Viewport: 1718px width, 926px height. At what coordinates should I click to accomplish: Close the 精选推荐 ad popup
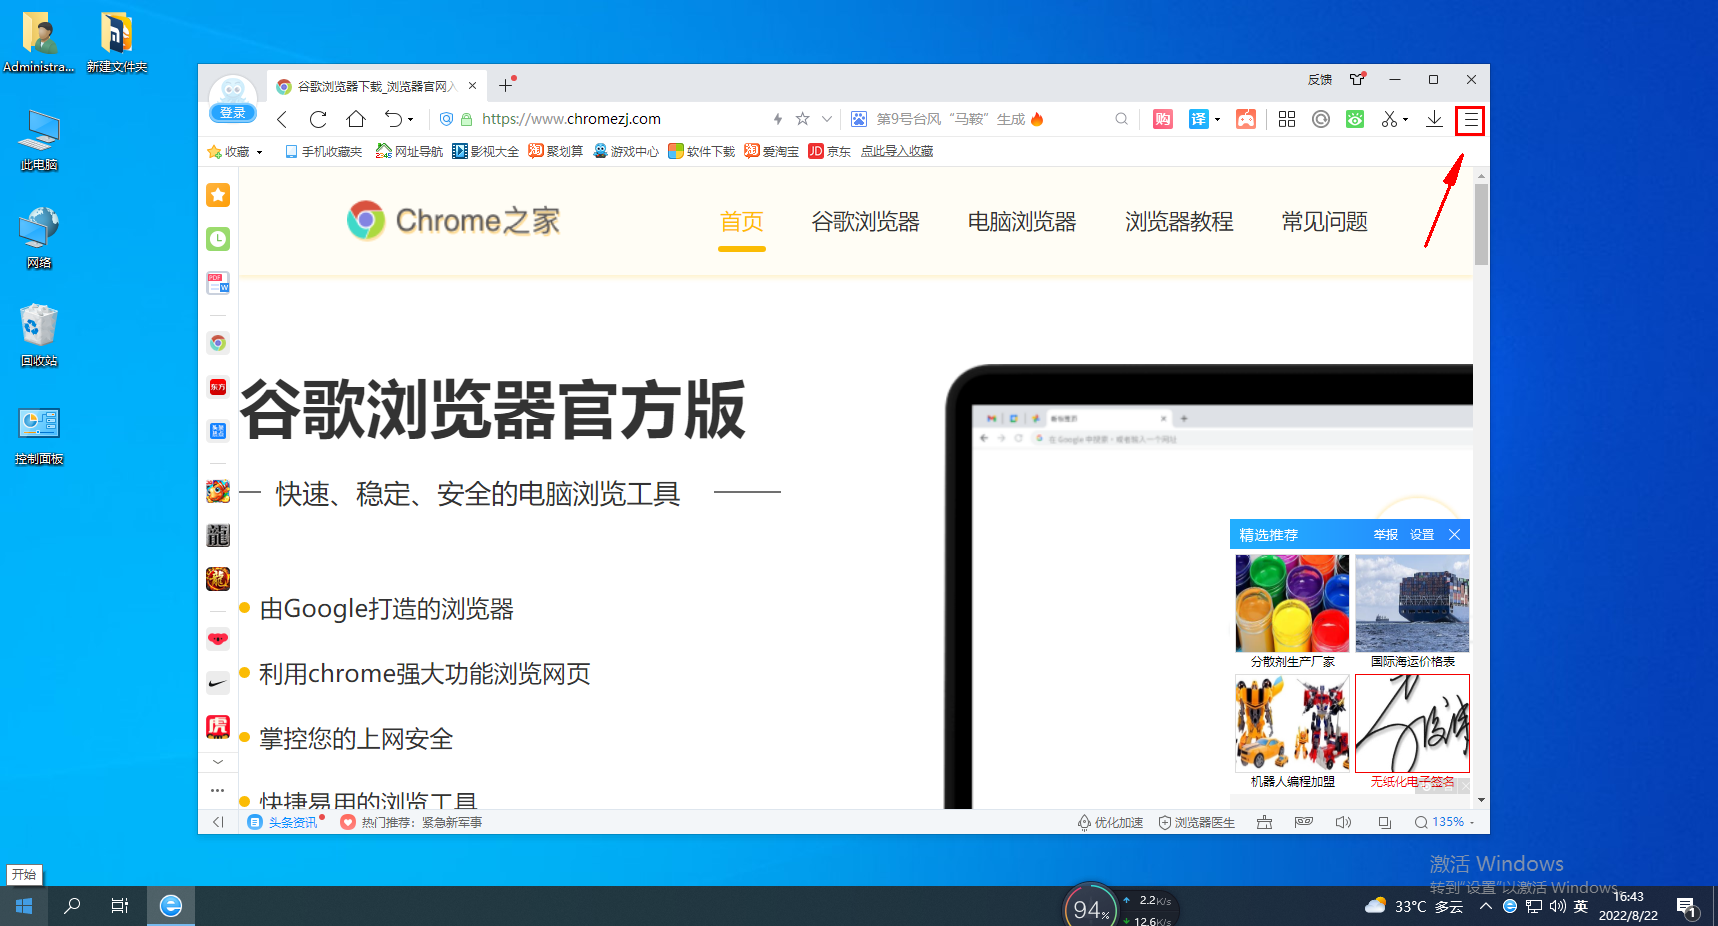coord(1455,535)
